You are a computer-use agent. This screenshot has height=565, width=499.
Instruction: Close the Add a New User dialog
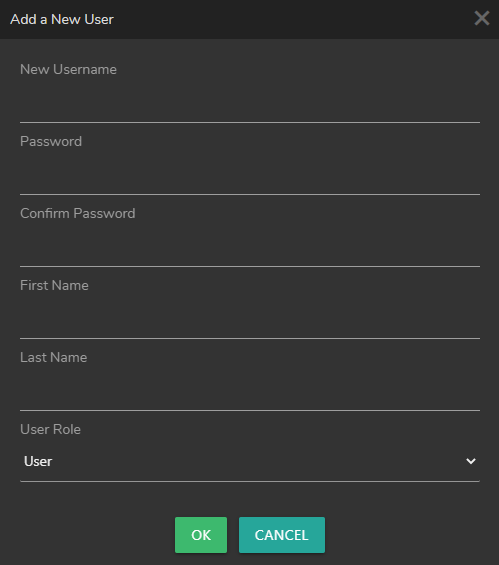pos(482,18)
